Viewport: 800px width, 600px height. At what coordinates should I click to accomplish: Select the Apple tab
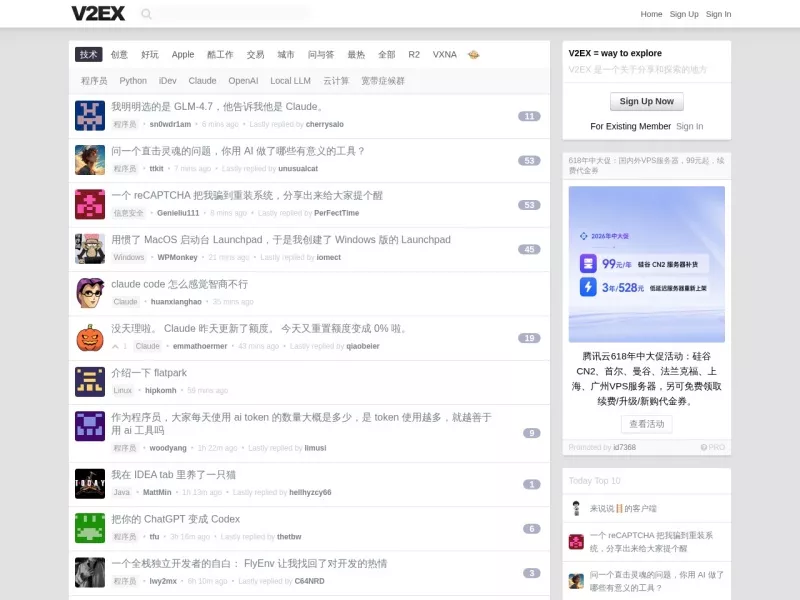[x=183, y=55]
